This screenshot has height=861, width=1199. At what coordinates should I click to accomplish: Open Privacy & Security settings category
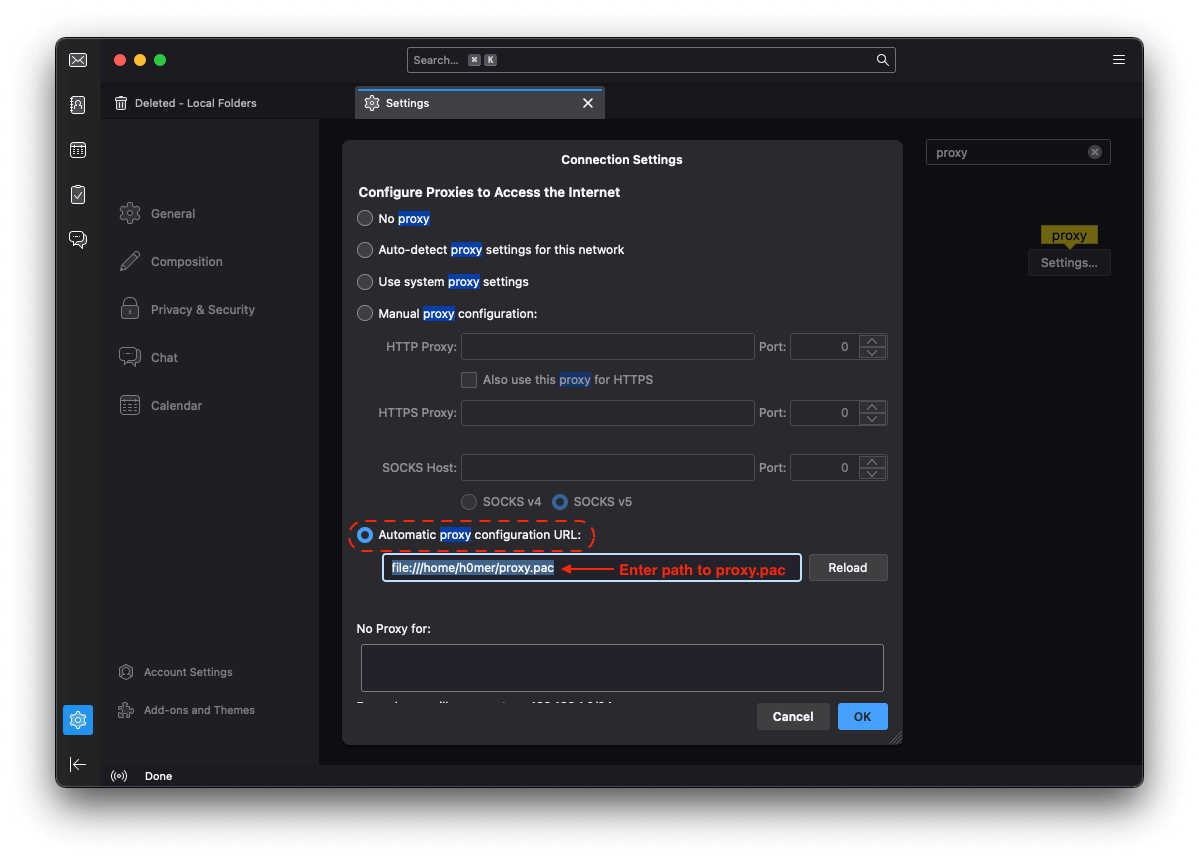tap(202, 310)
